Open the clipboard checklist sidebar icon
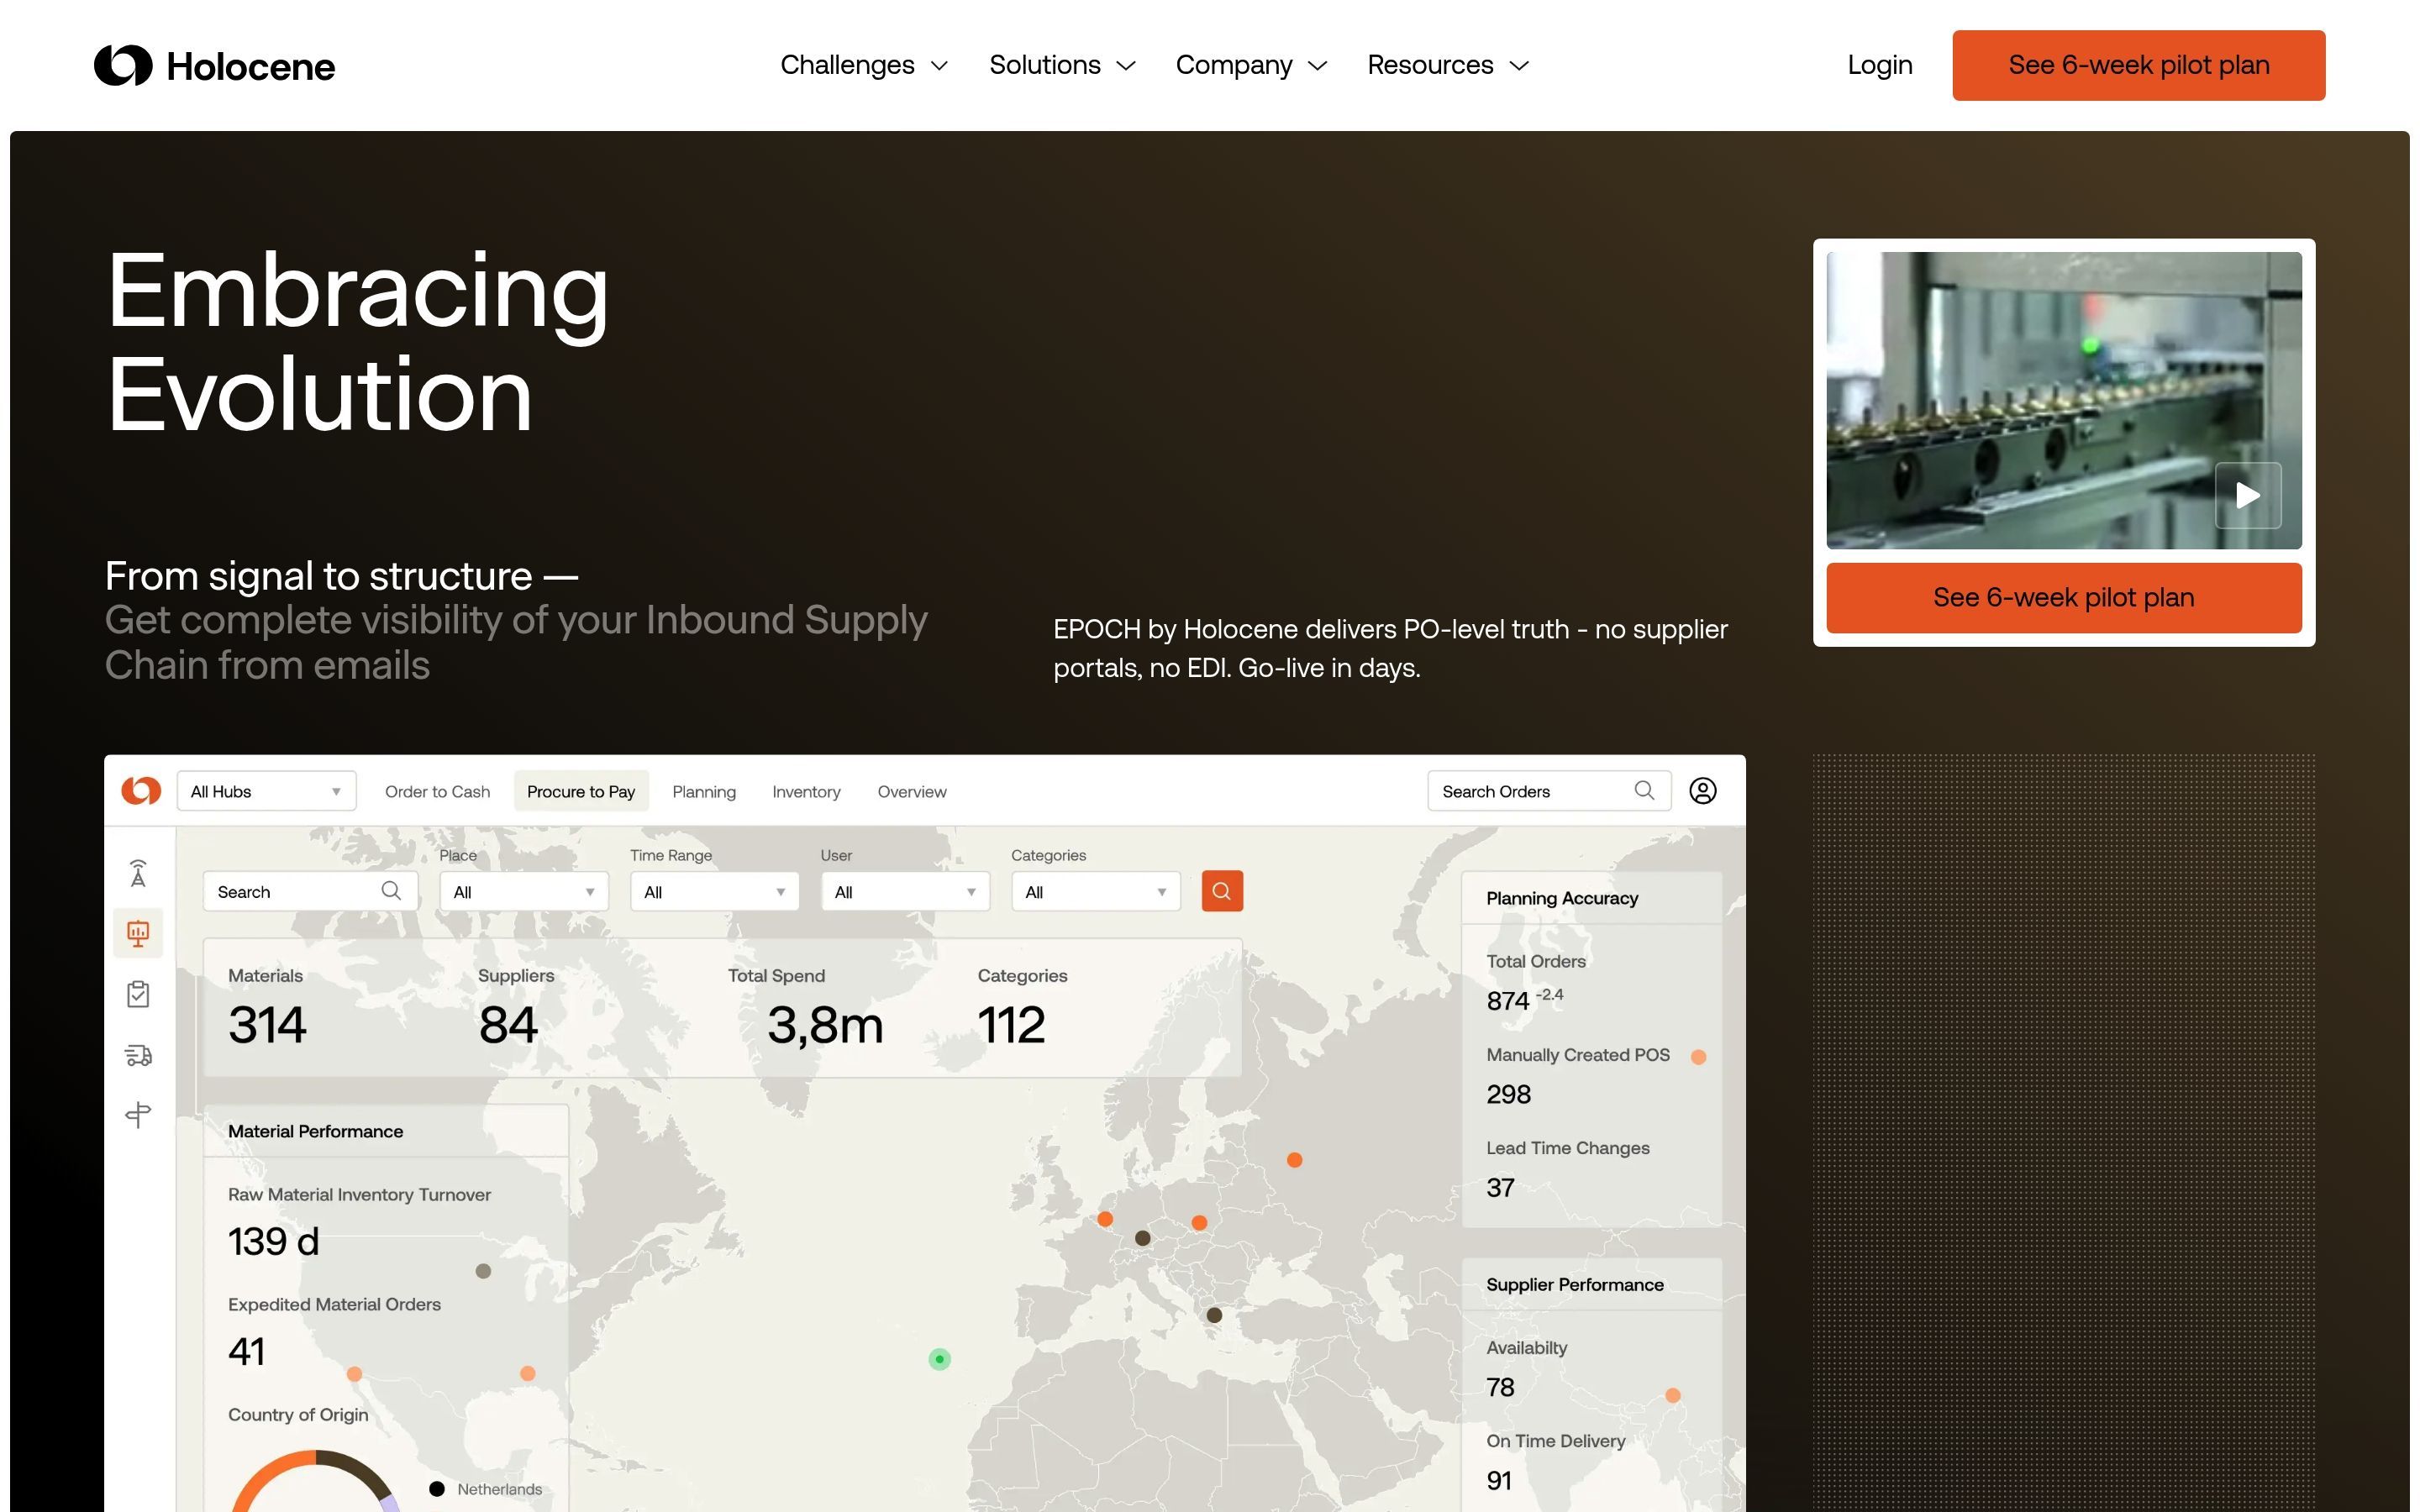Viewport: 2420px width, 1512px height. pyautogui.click(x=138, y=994)
